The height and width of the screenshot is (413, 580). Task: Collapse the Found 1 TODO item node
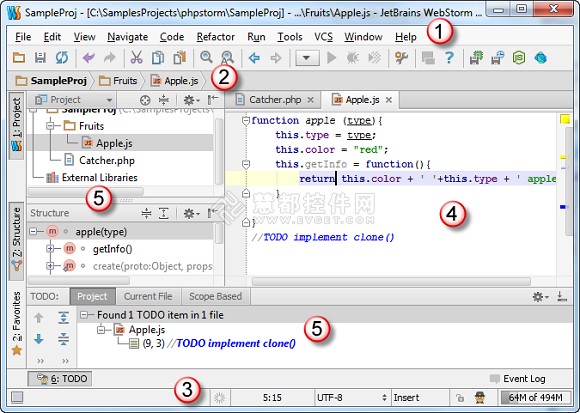pos(84,315)
